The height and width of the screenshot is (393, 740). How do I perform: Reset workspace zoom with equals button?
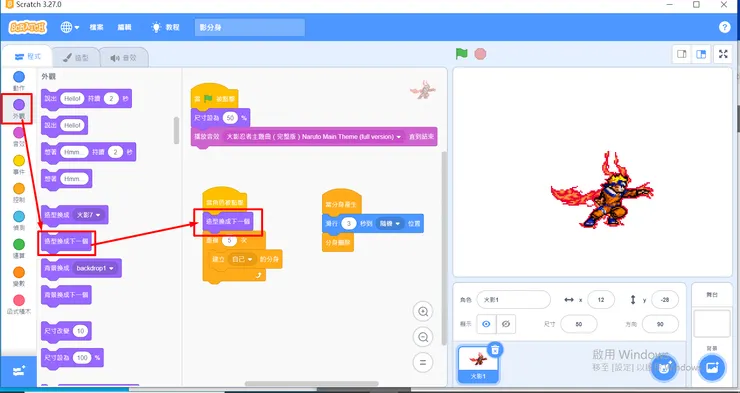(x=423, y=362)
